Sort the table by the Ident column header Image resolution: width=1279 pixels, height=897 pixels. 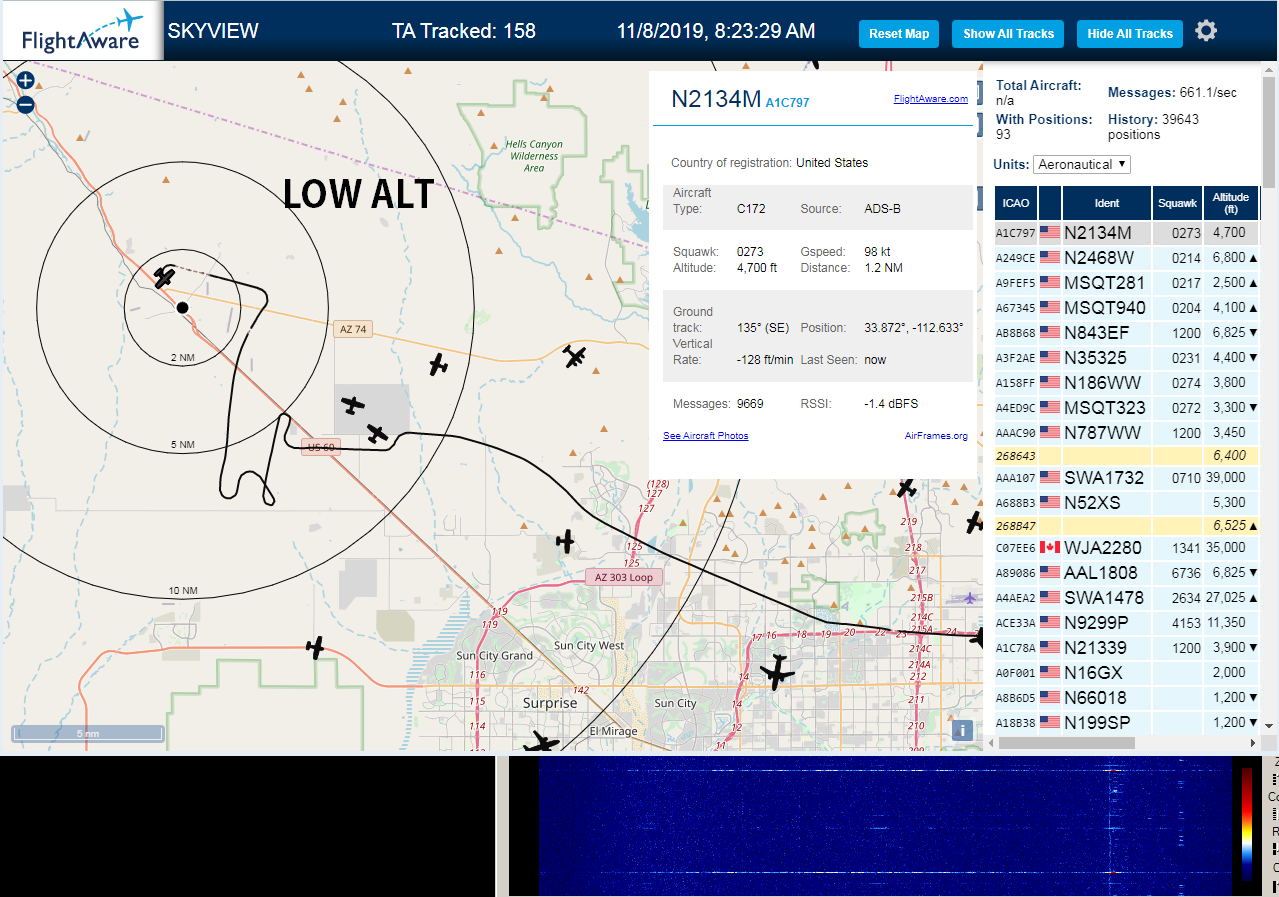coord(1107,203)
